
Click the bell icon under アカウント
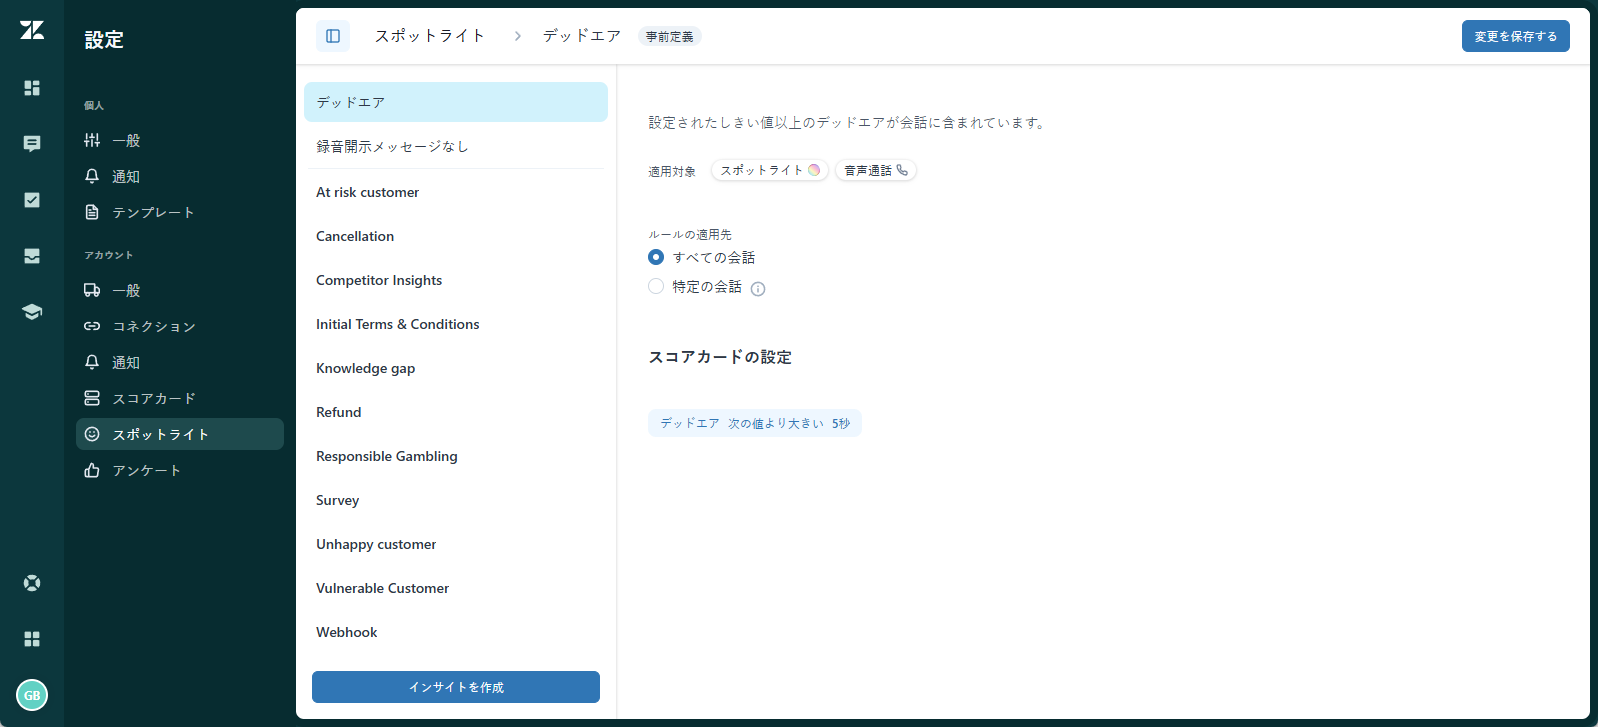92,362
